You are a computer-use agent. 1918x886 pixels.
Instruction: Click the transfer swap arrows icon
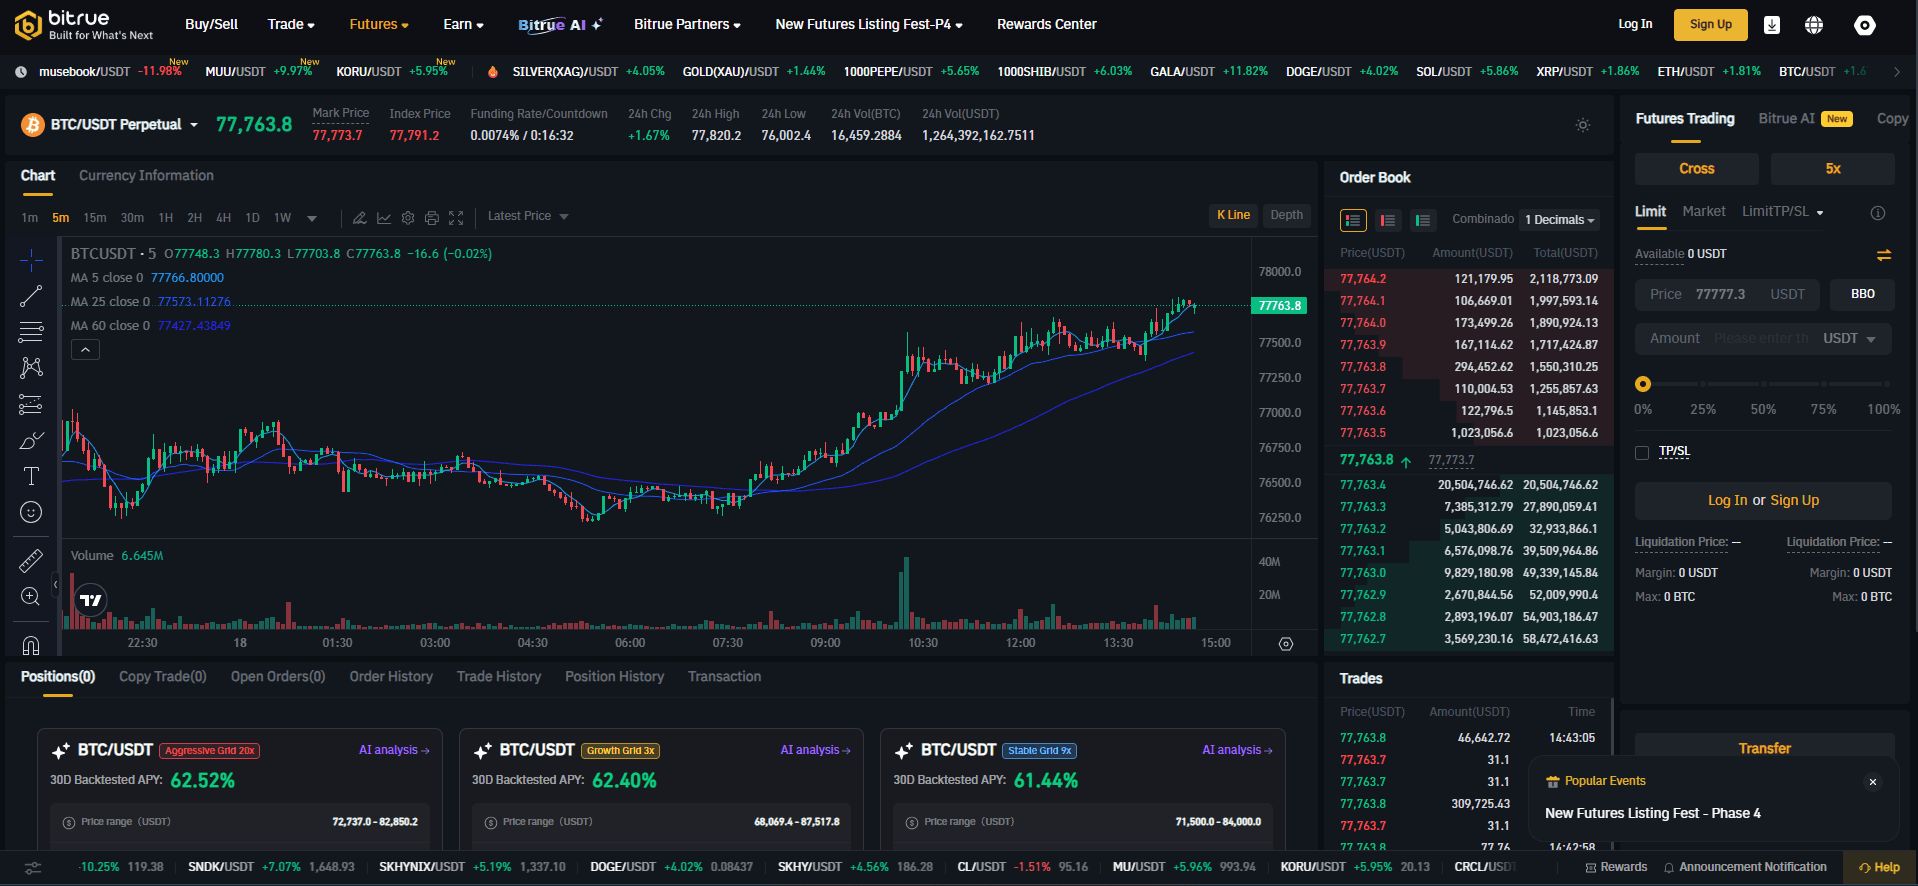point(1884,255)
